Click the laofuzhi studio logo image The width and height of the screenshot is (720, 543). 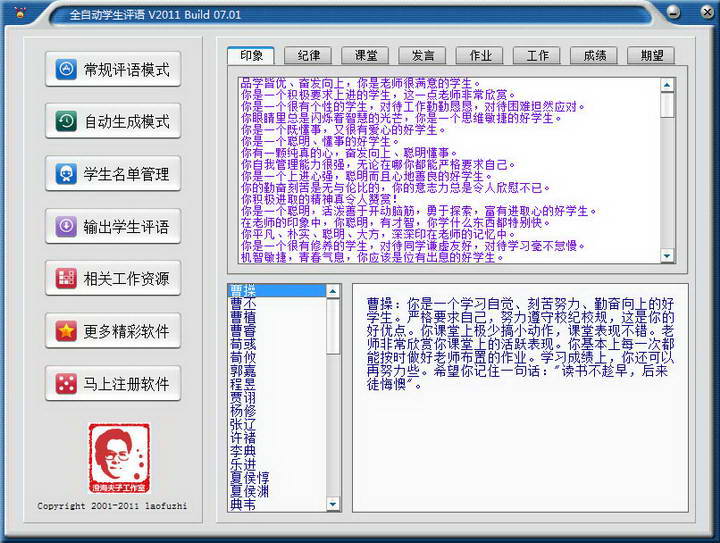coord(119,458)
